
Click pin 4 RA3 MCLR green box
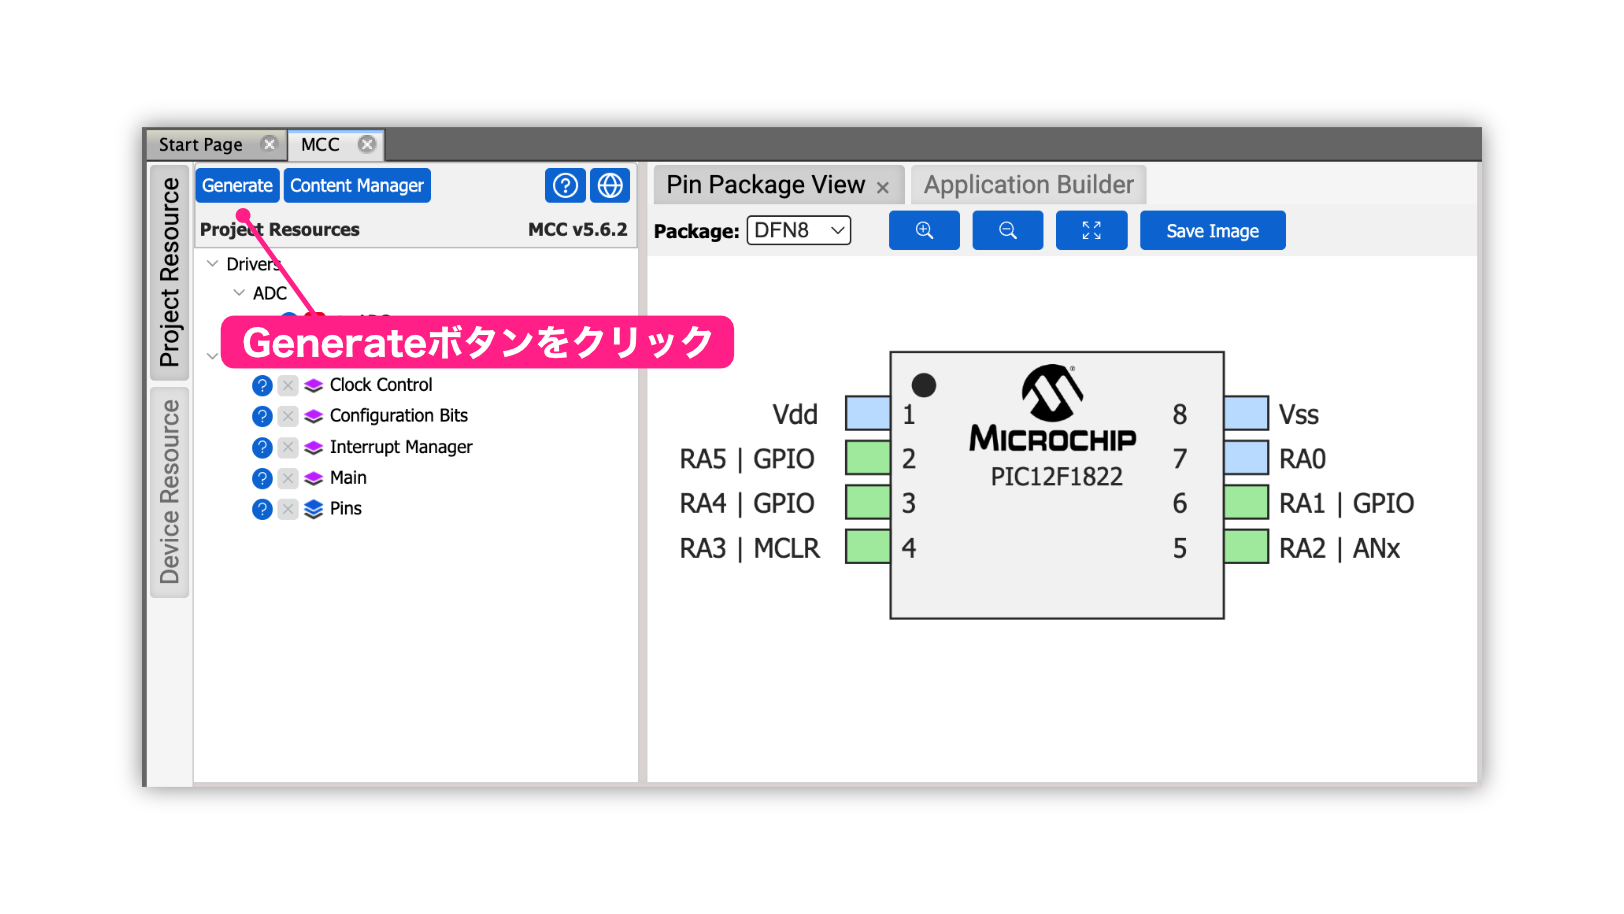[868, 547]
